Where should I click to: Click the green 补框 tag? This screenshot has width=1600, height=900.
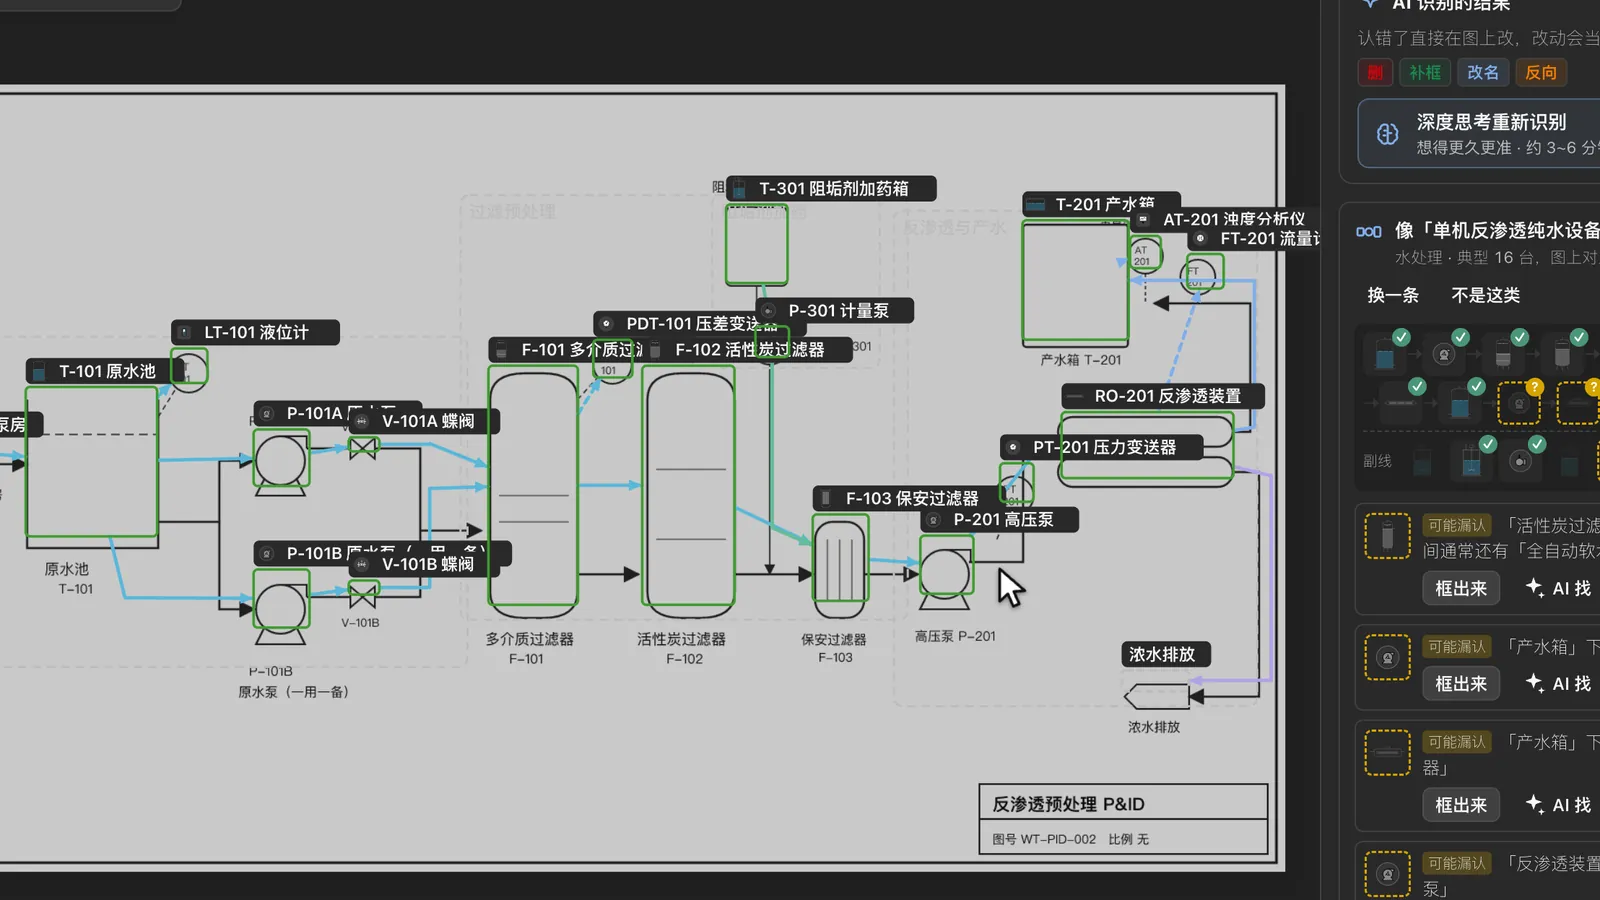point(1425,72)
